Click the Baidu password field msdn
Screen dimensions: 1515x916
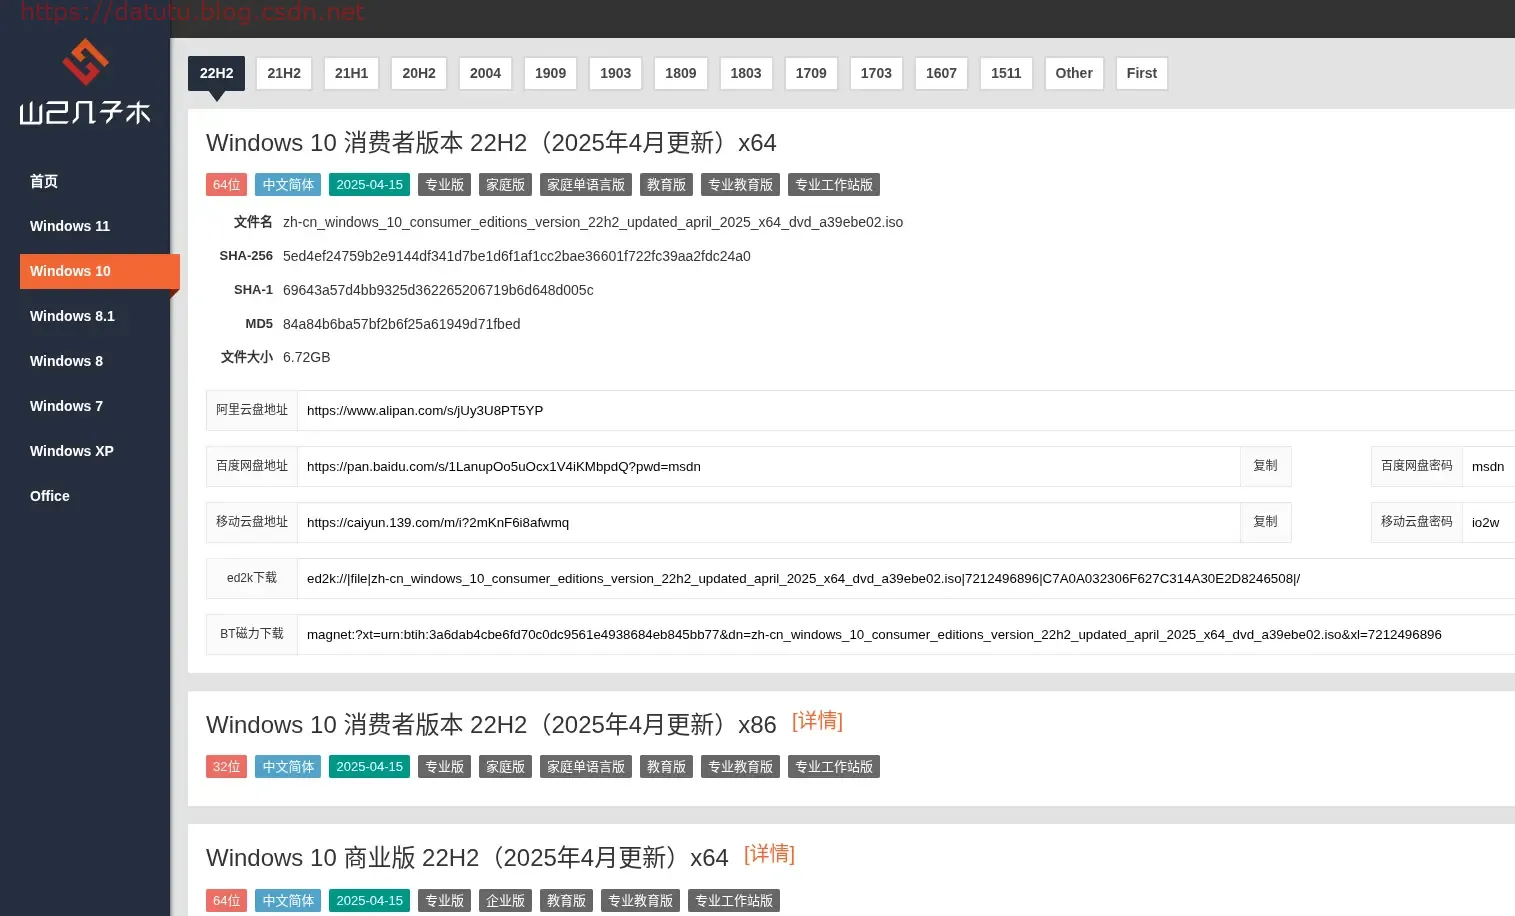1488,466
